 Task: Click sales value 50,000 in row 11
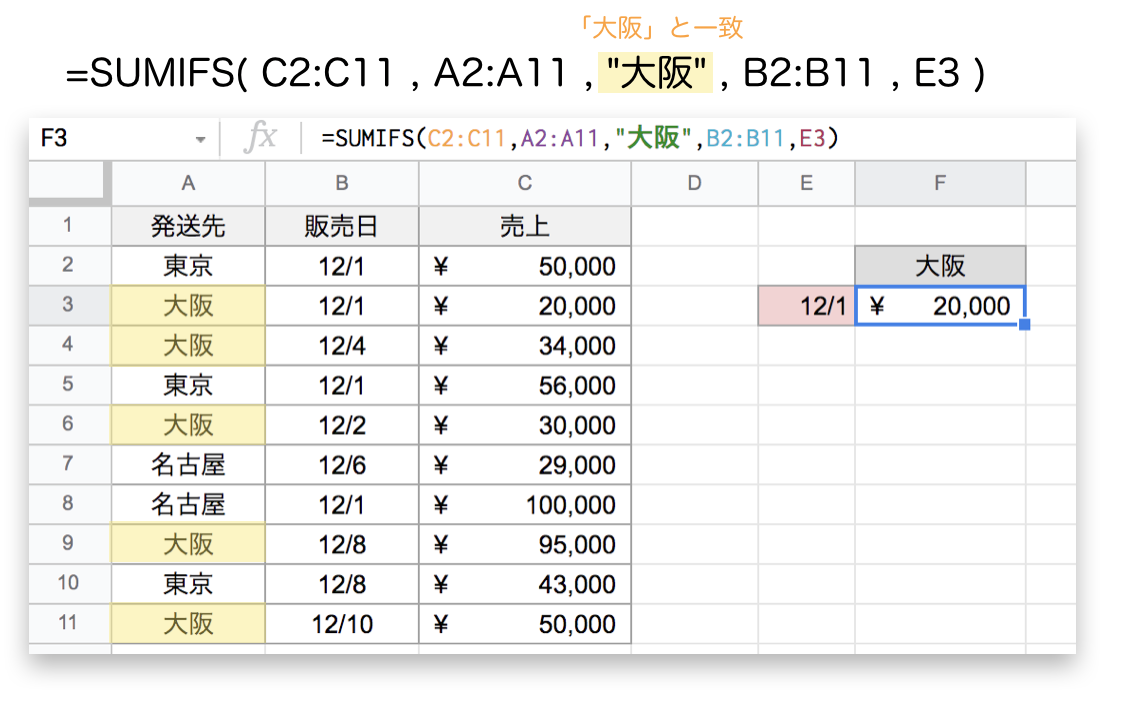[525, 623]
